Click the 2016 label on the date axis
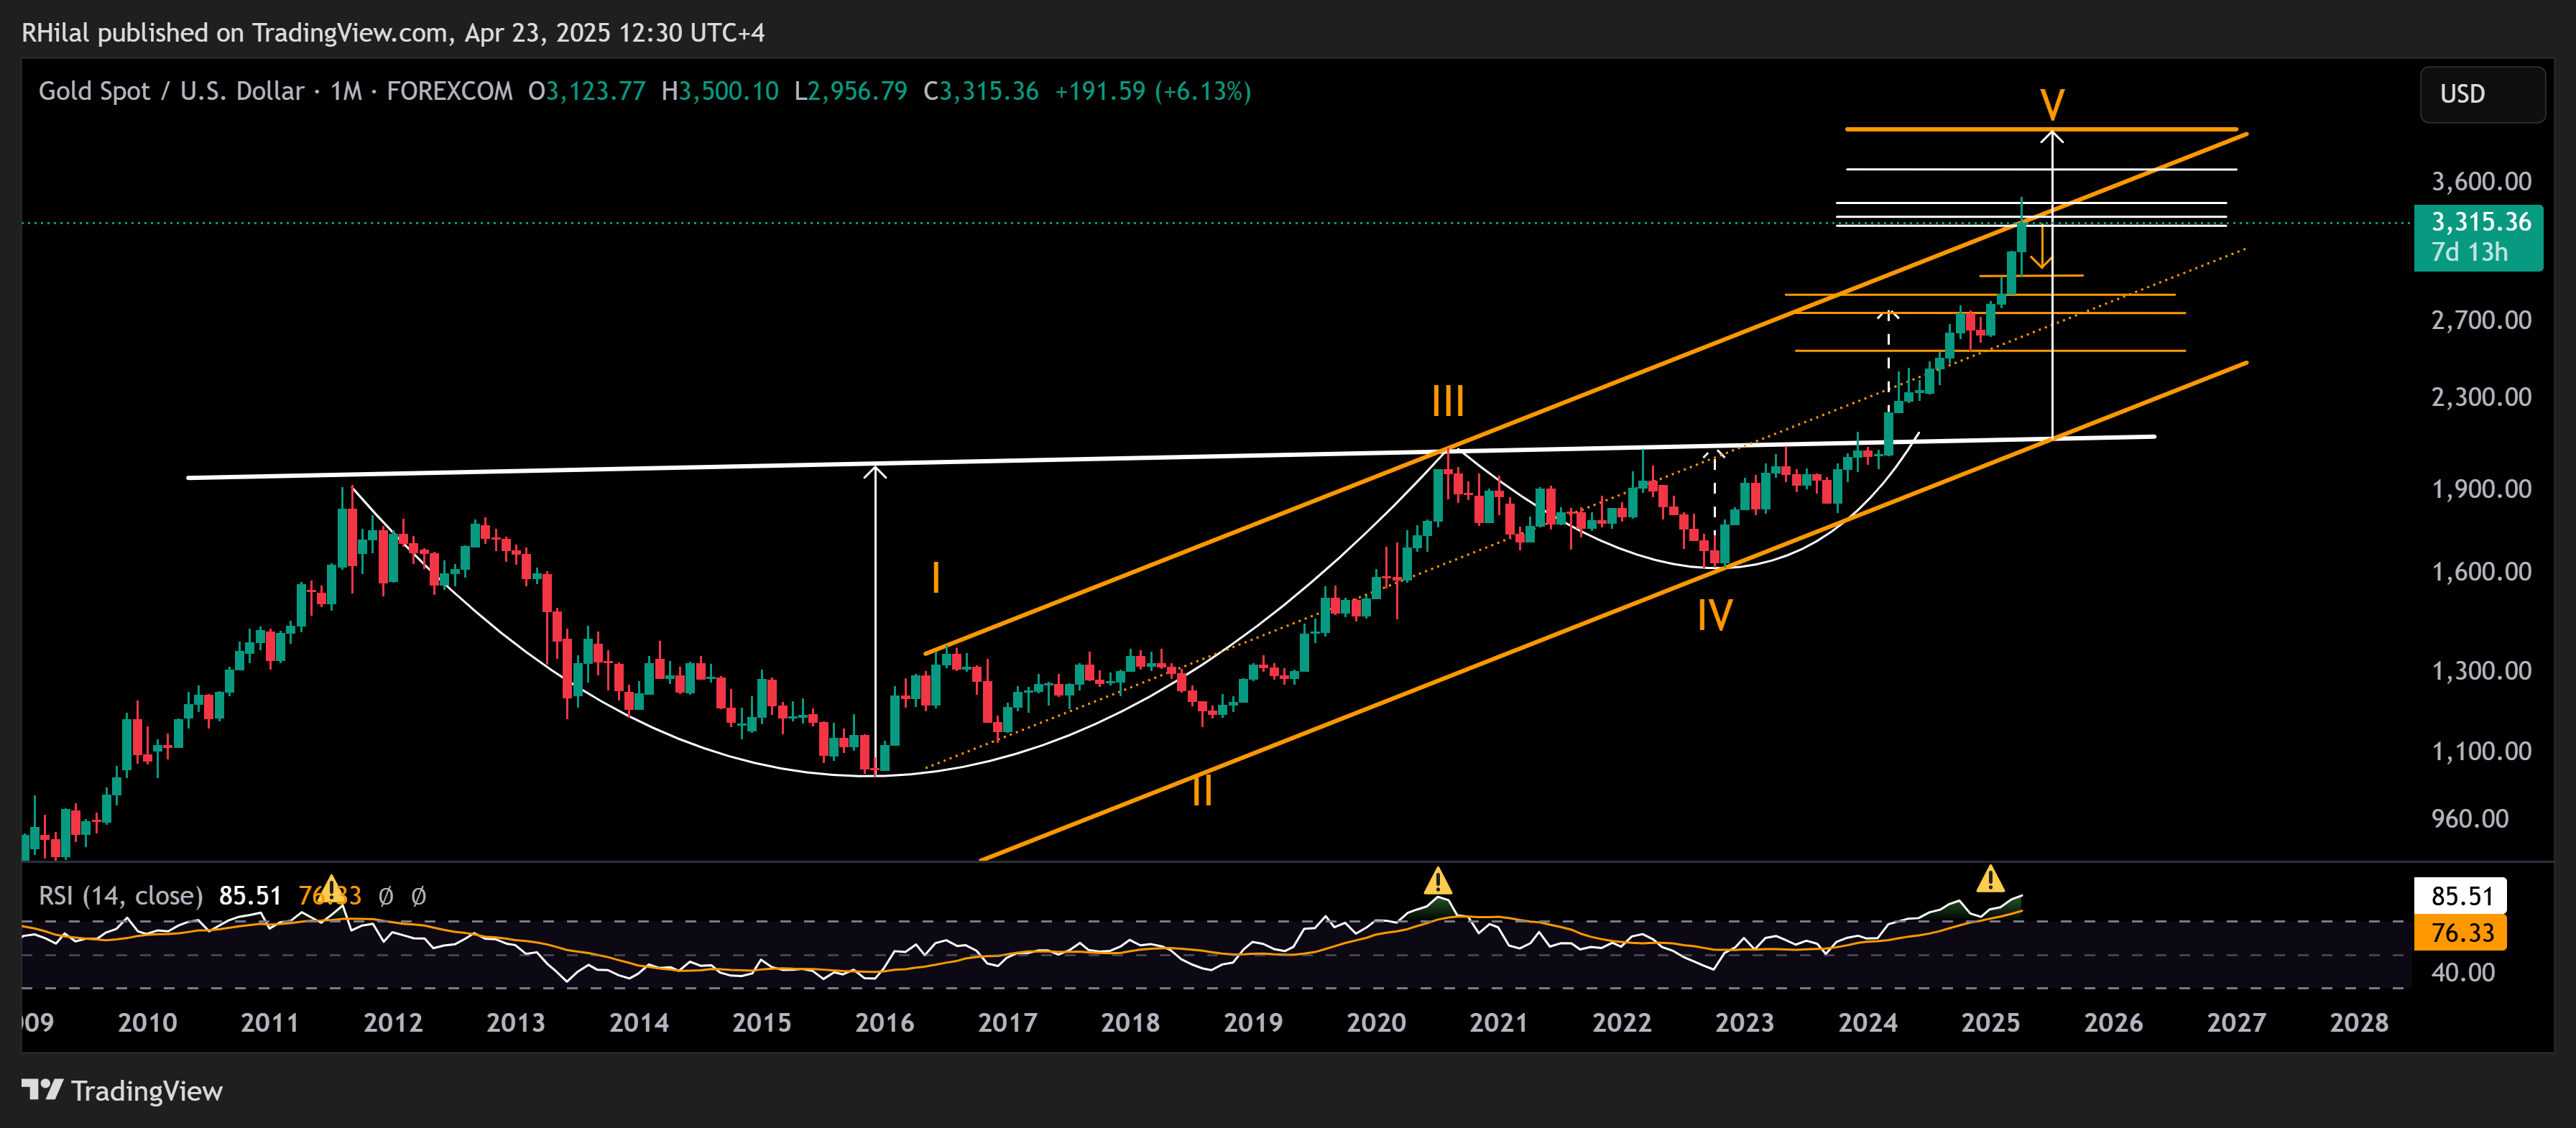The width and height of the screenshot is (2576, 1128). pyautogui.click(x=884, y=1022)
